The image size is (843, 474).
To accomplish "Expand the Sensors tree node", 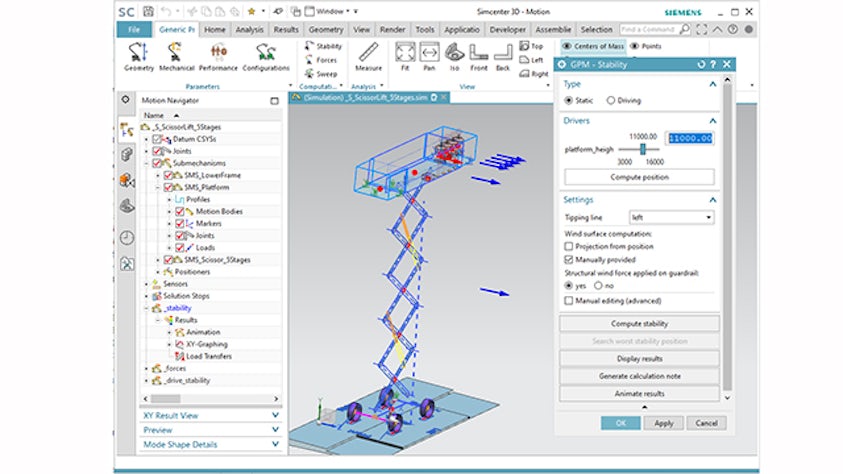I will [146, 284].
